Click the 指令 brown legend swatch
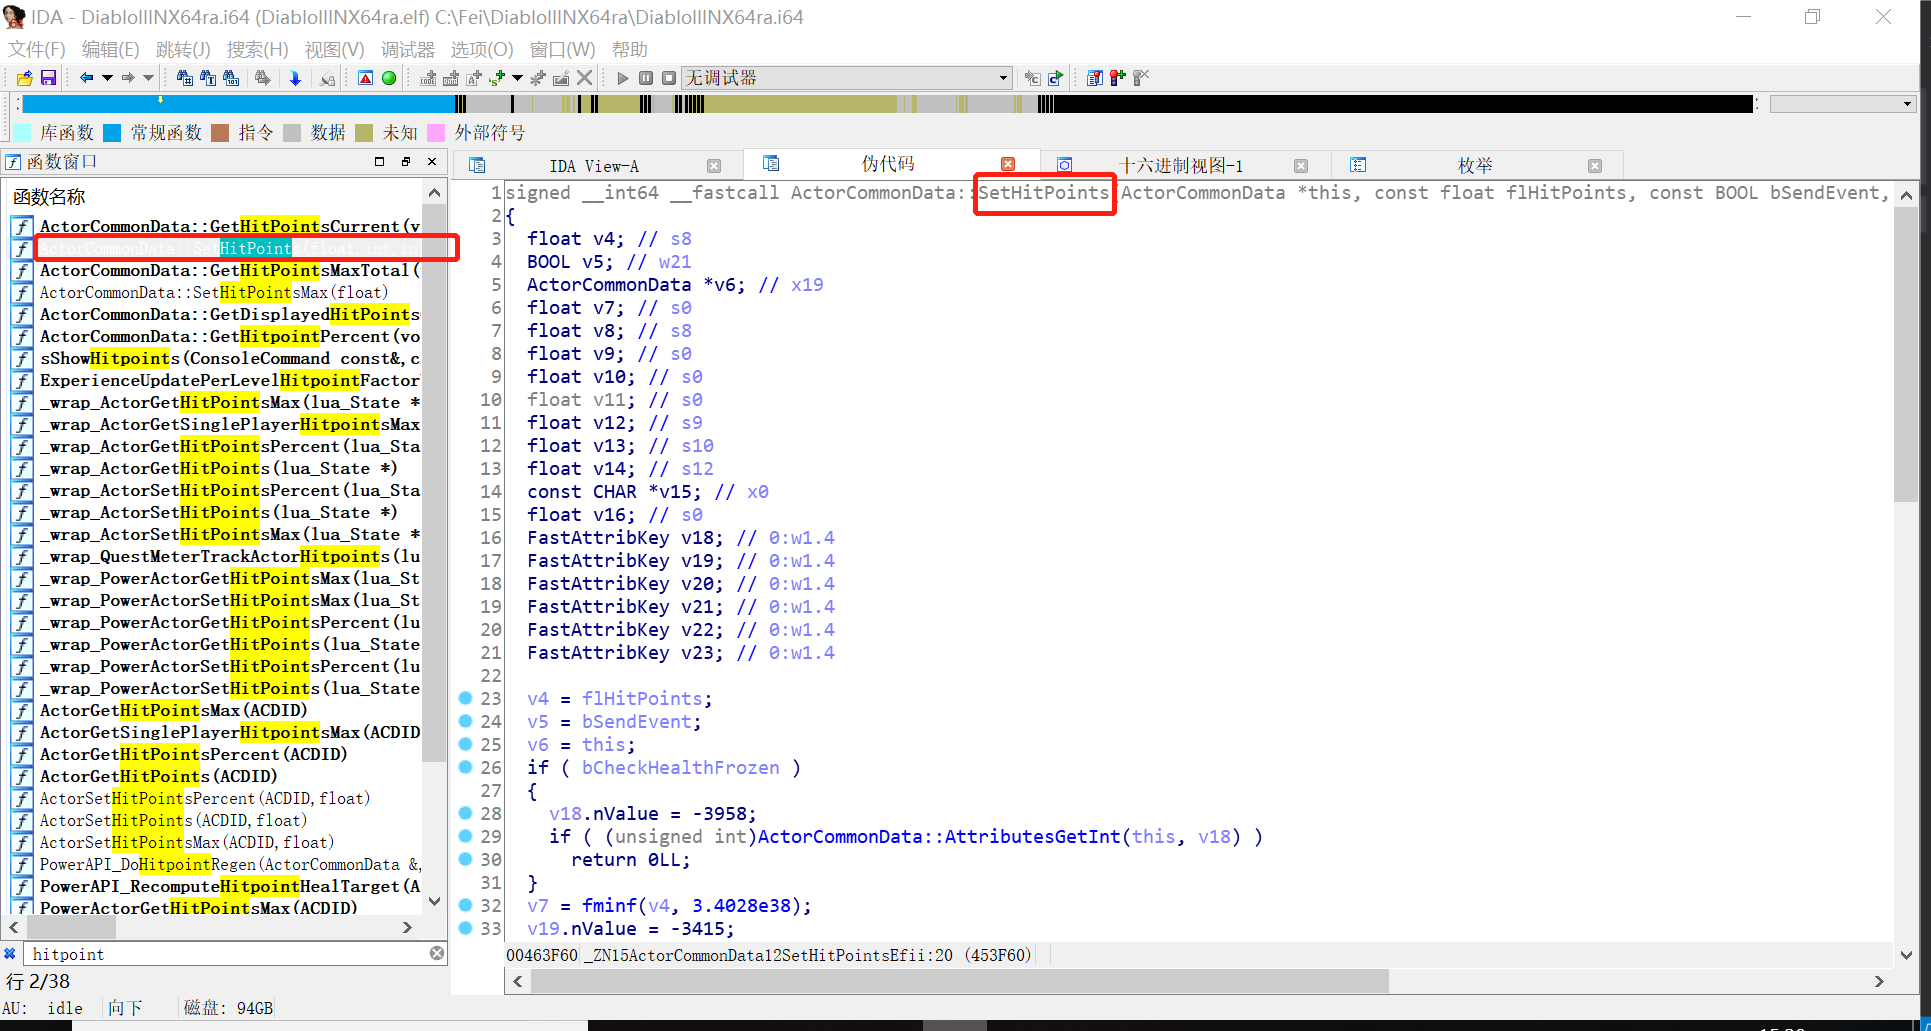 [220, 132]
